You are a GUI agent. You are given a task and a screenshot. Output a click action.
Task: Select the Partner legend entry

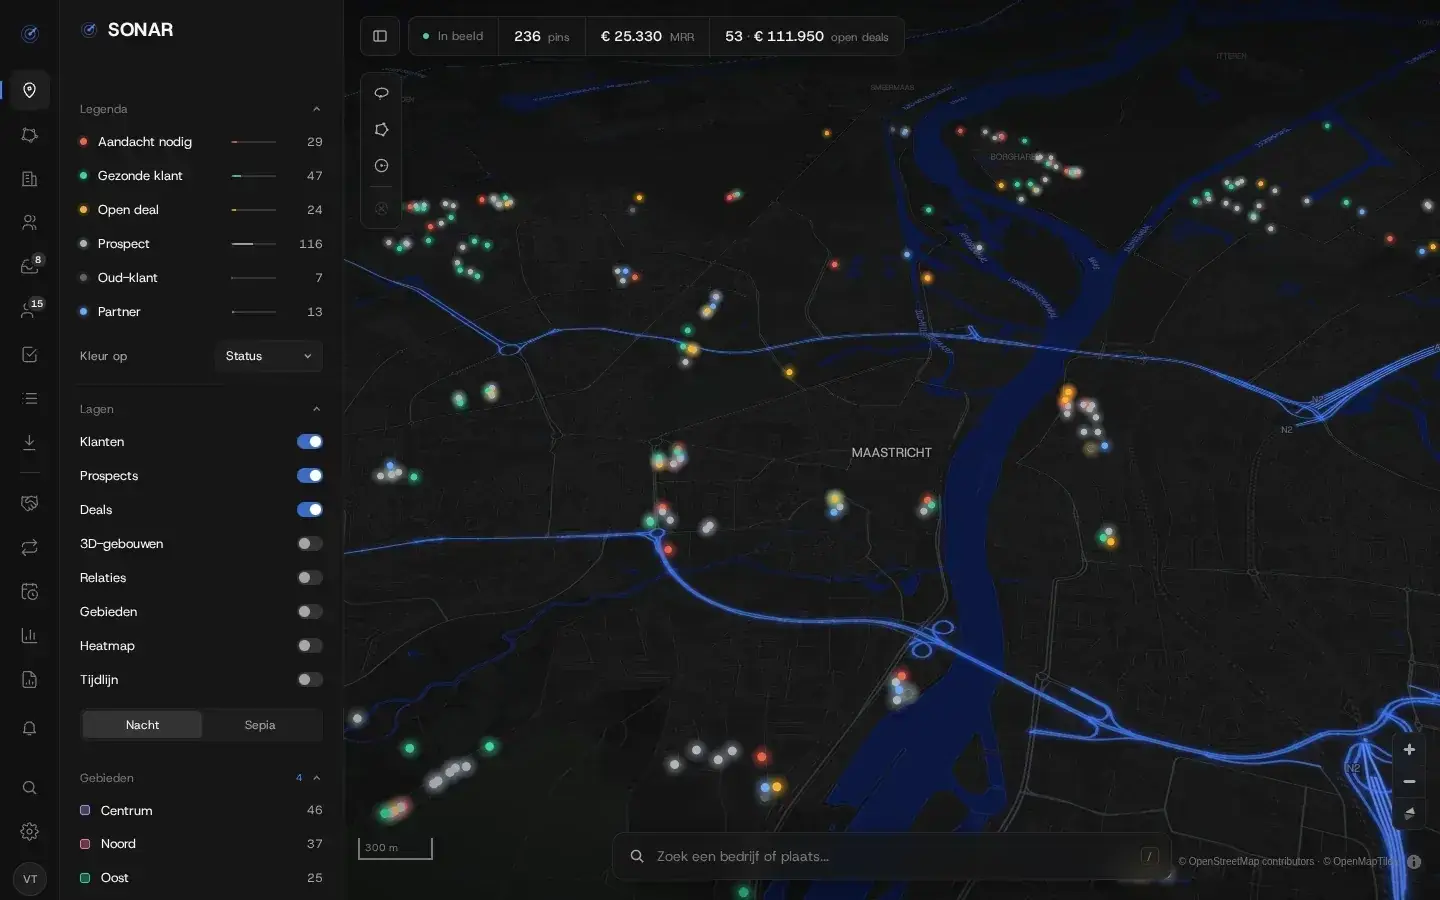201,312
